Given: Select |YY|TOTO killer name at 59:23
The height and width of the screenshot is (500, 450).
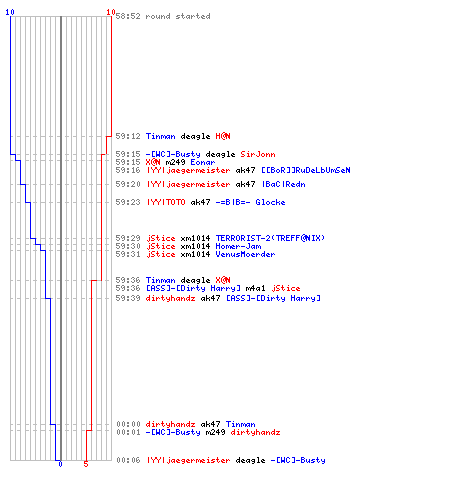Looking at the screenshot, I should [x=166, y=202].
